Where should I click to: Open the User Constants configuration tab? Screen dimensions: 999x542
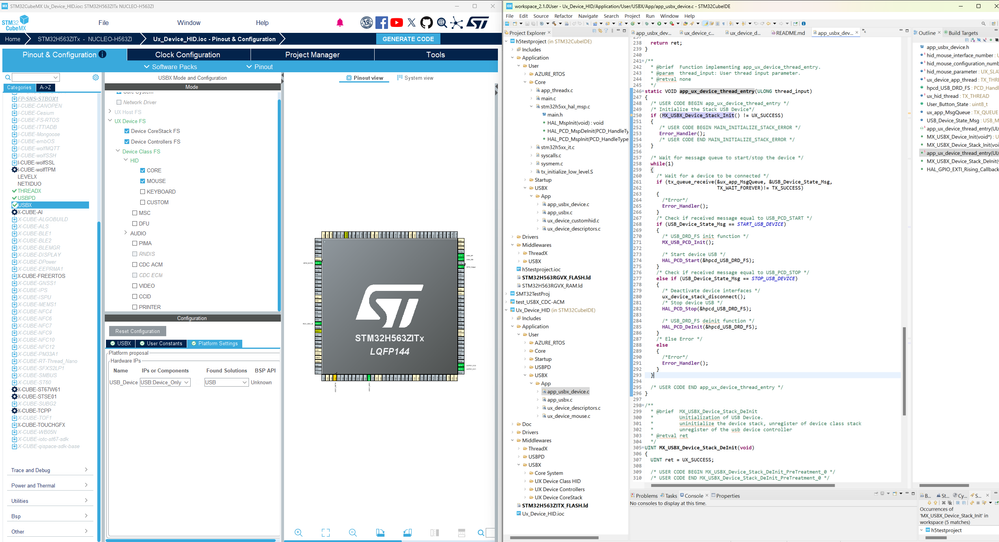[161, 343]
